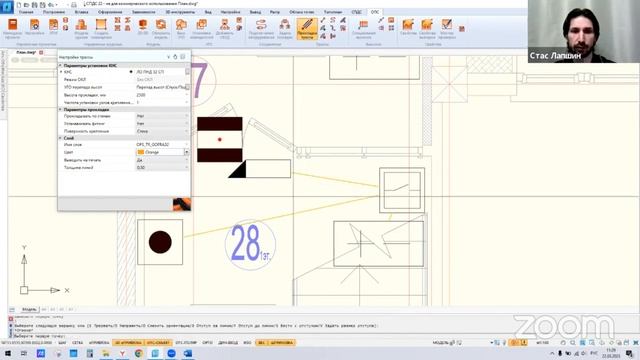Viewport: 640px width, 360px height.
Task: Click the Open file quick-access icon
Action: 27,4
